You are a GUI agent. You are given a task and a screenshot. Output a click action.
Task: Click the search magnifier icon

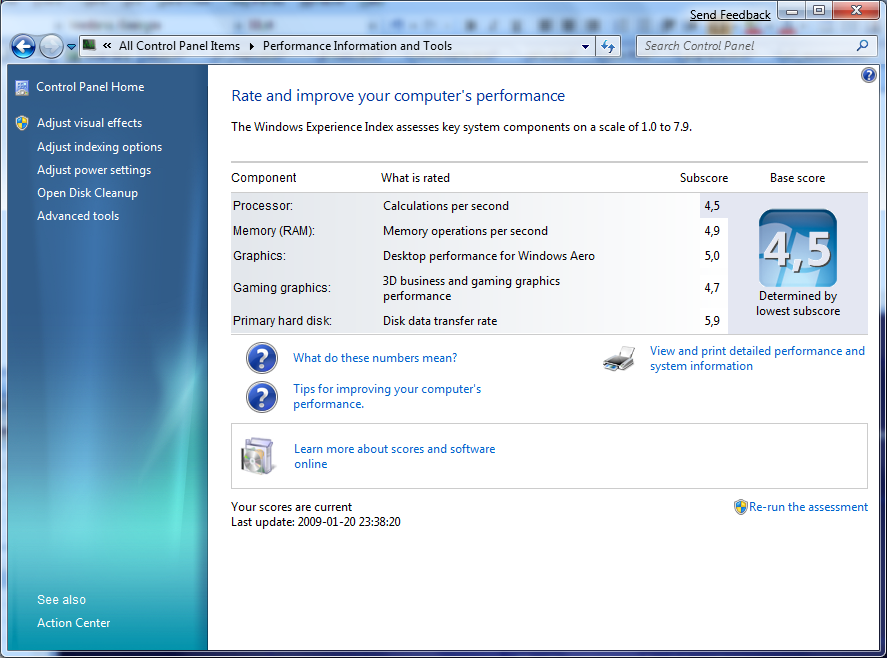click(862, 45)
